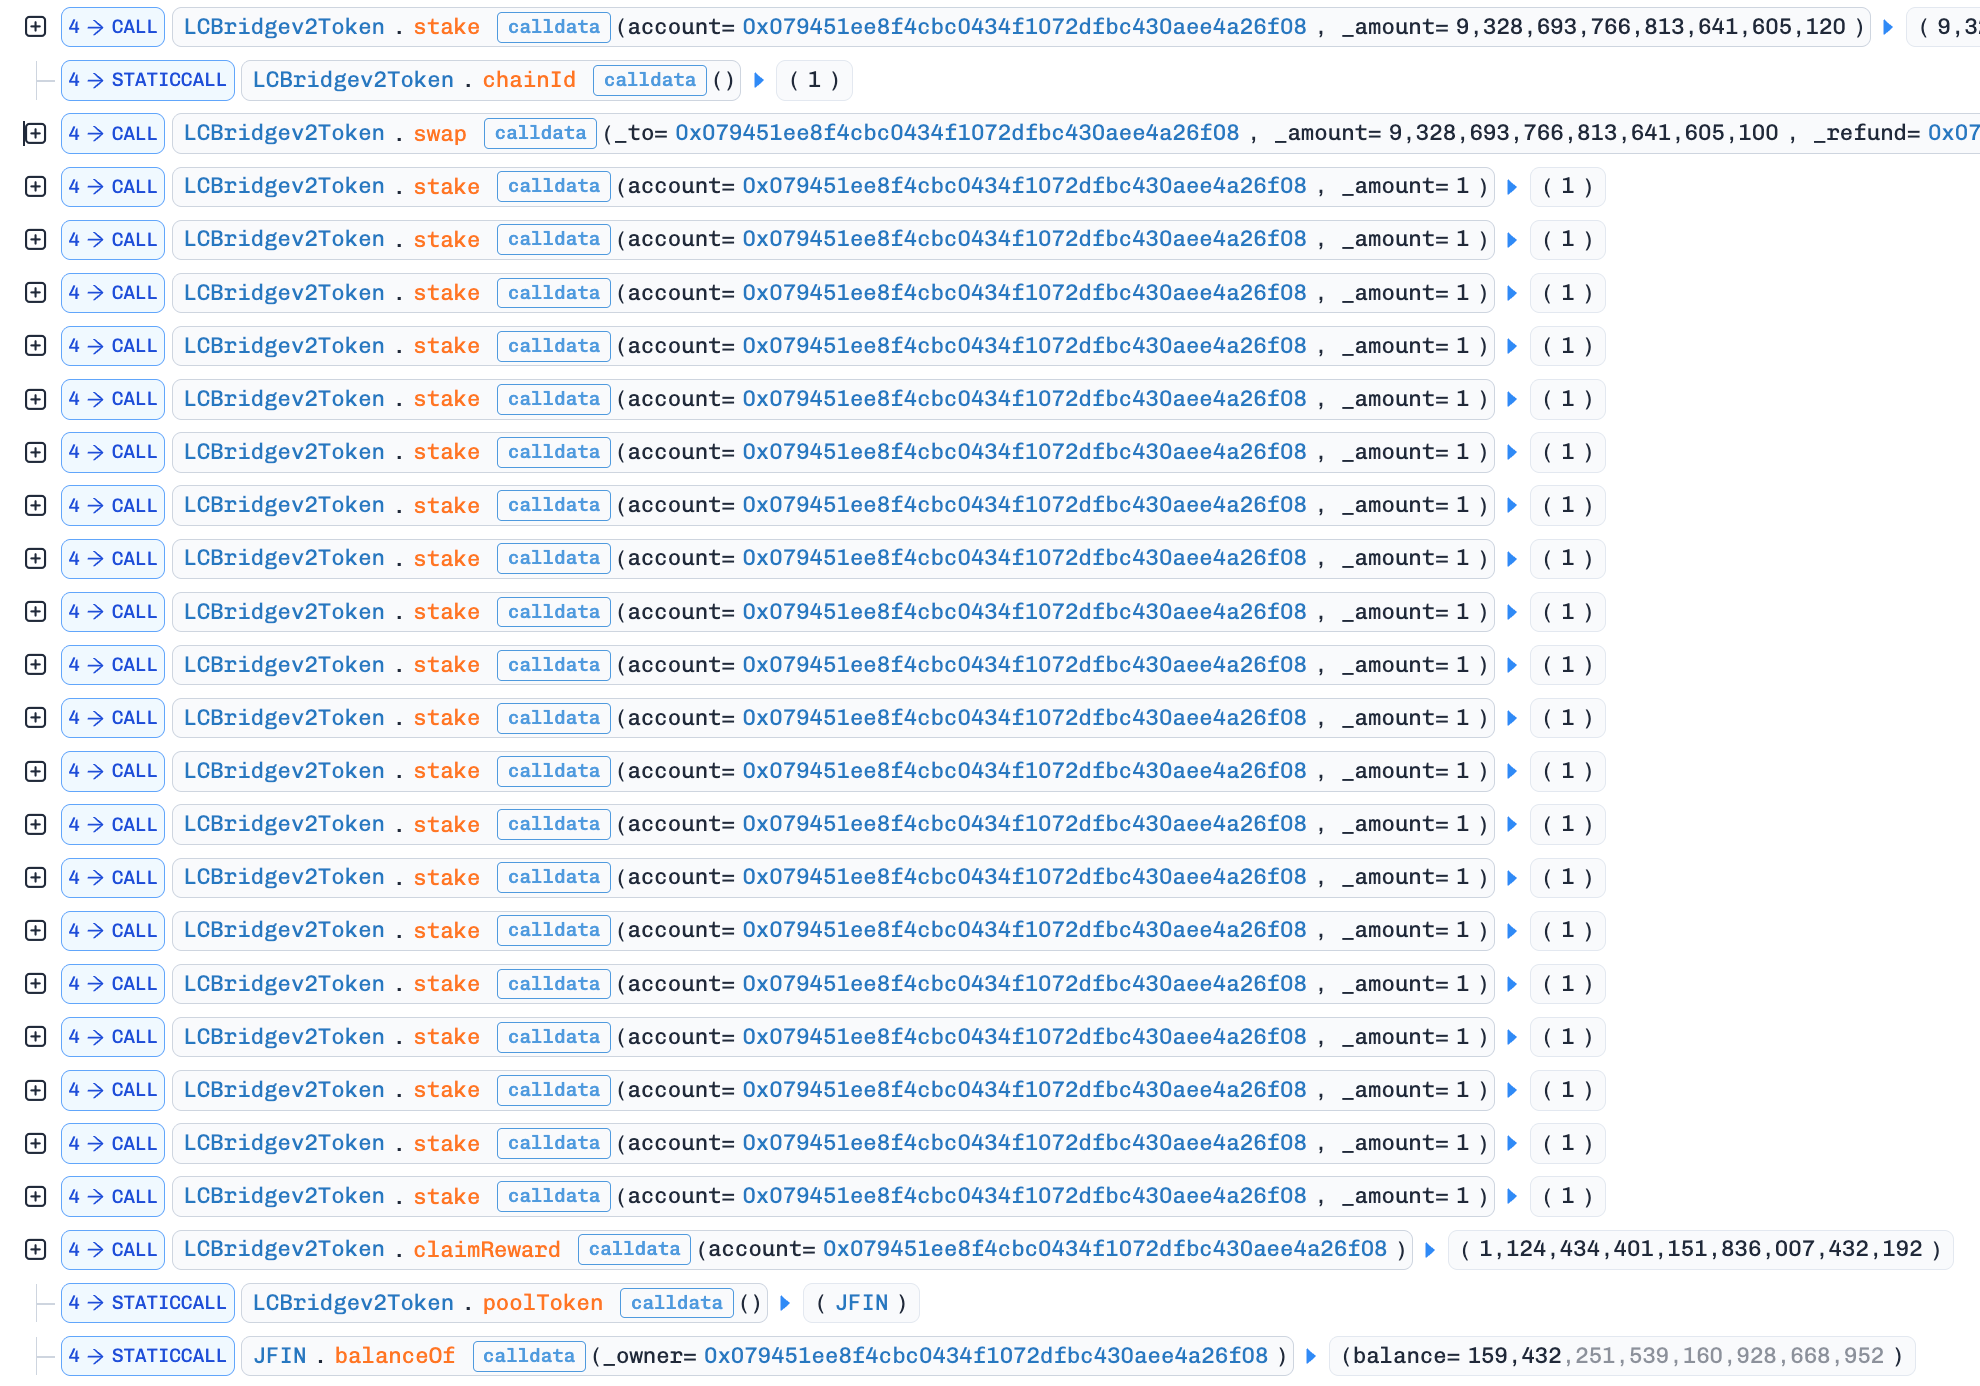1980x1386 pixels.
Task: Click the output arrow on JFIN balanceOf row
Action: pos(1311,1356)
